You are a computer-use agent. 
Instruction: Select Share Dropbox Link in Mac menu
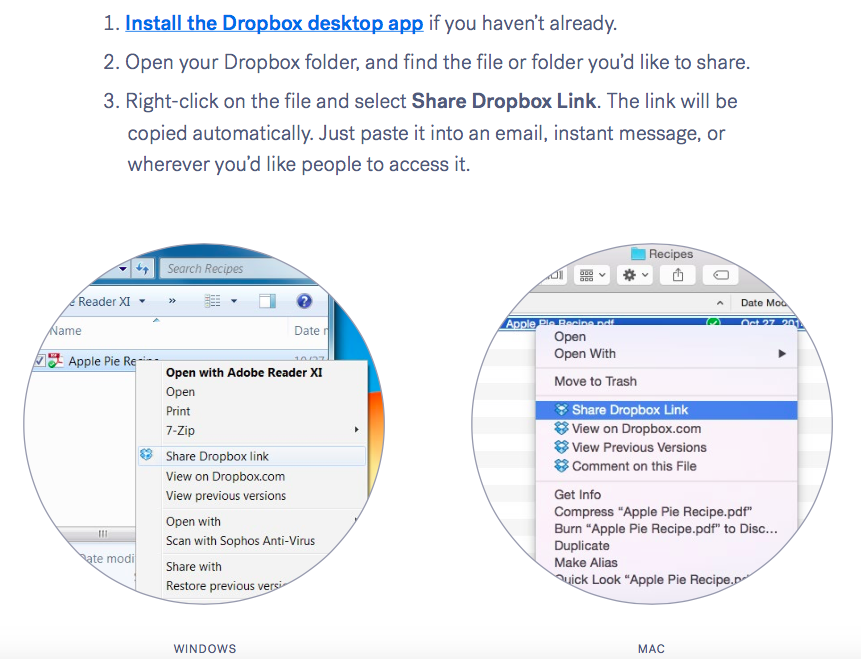pos(667,410)
